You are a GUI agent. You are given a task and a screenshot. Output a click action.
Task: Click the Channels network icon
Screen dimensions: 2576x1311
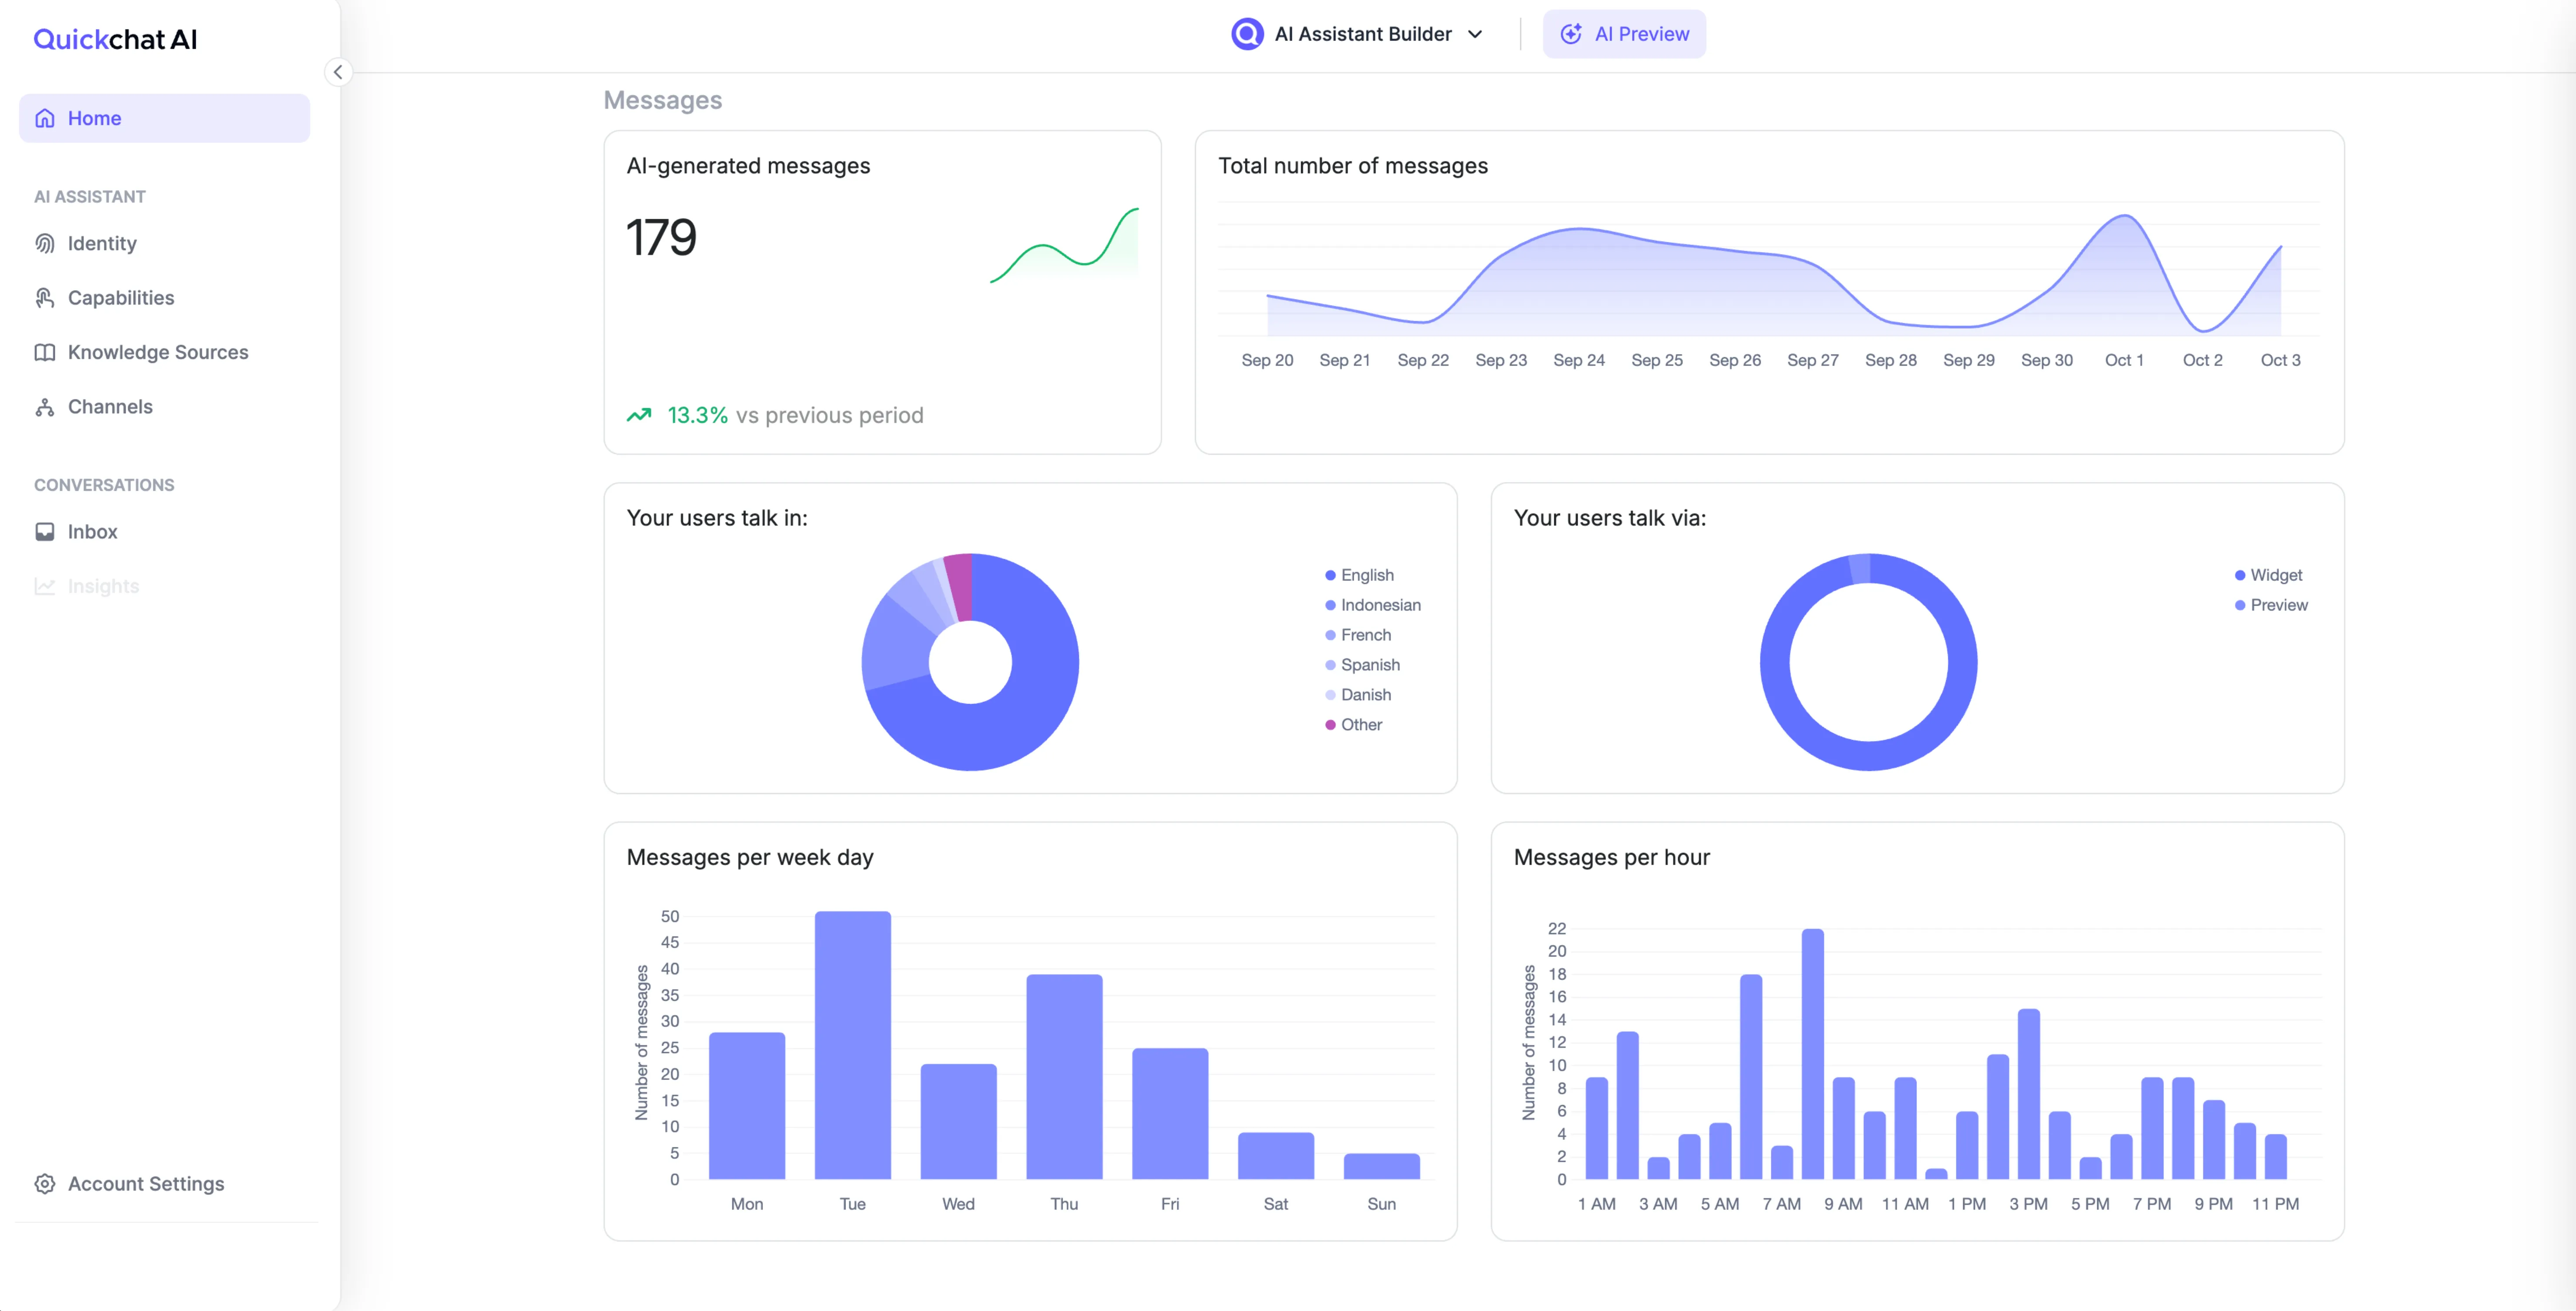click(45, 407)
